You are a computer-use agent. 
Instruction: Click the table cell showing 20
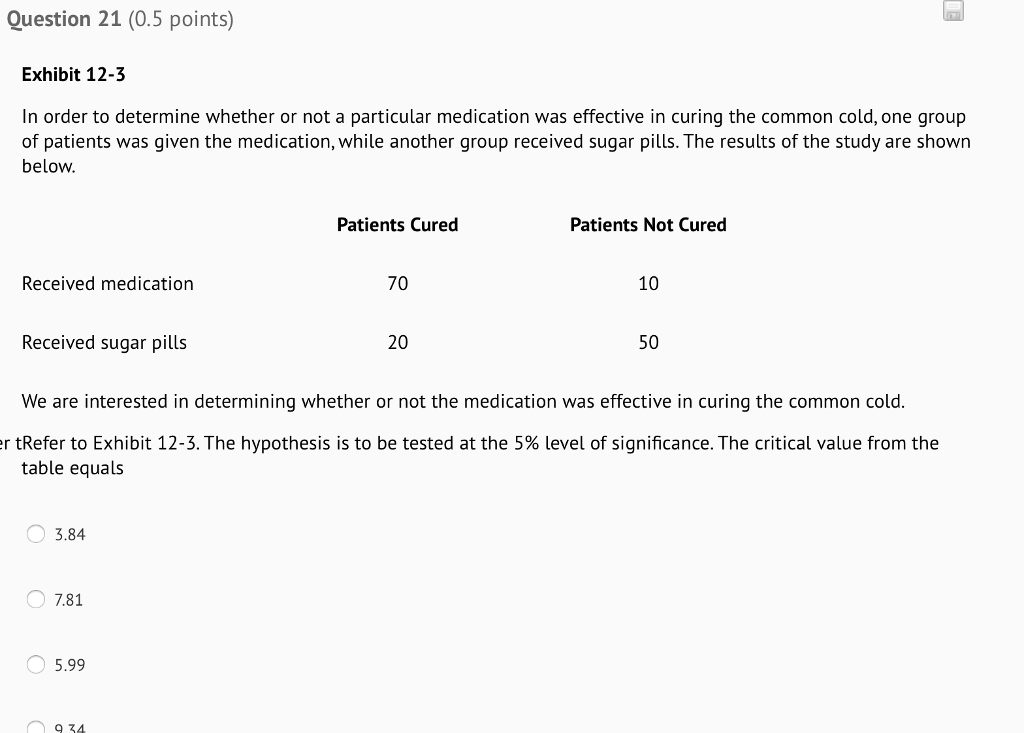398,342
